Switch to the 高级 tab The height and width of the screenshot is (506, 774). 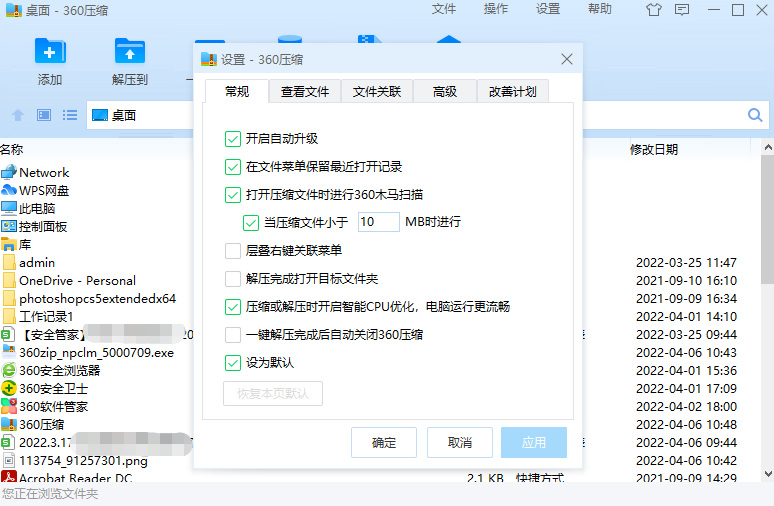point(445,91)
